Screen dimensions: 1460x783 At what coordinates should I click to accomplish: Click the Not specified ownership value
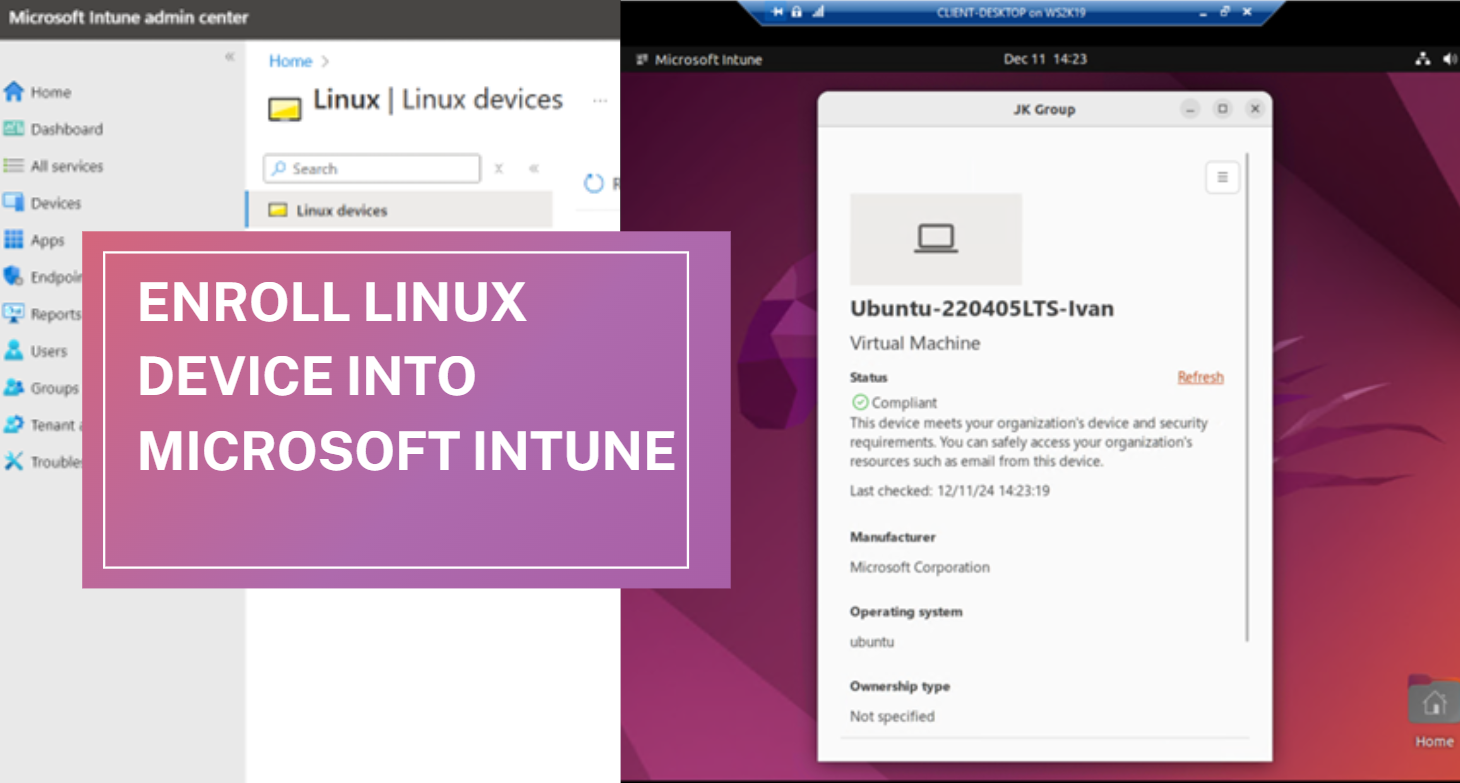point(892,716)
